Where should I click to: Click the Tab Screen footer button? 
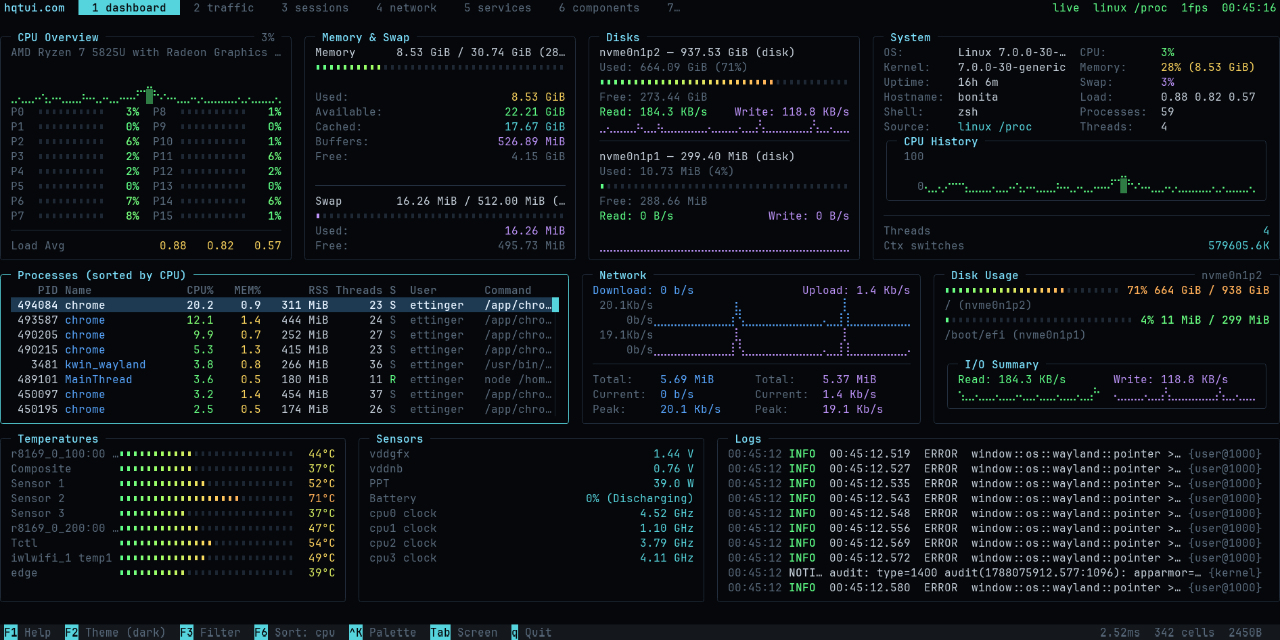pos(464,633)
